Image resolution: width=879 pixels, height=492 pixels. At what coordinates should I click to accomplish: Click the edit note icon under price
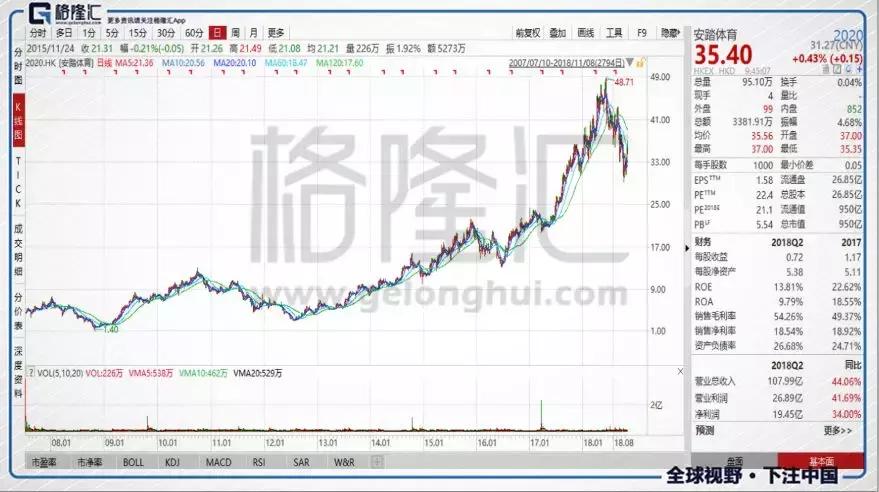pyautogui.click(x=837, y=70)
